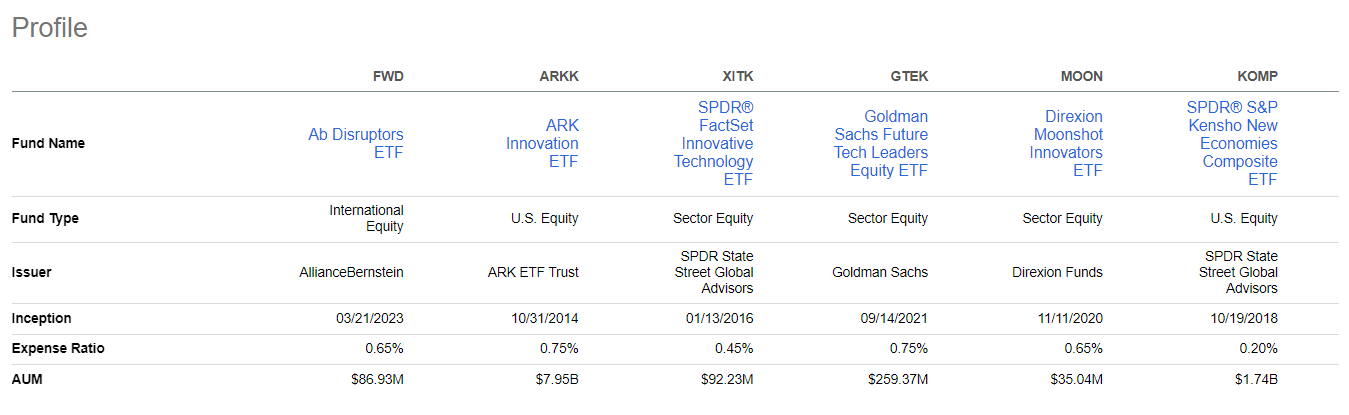Select the Fund Name row label
The image size is (1349, 415).
pos(48,143)
